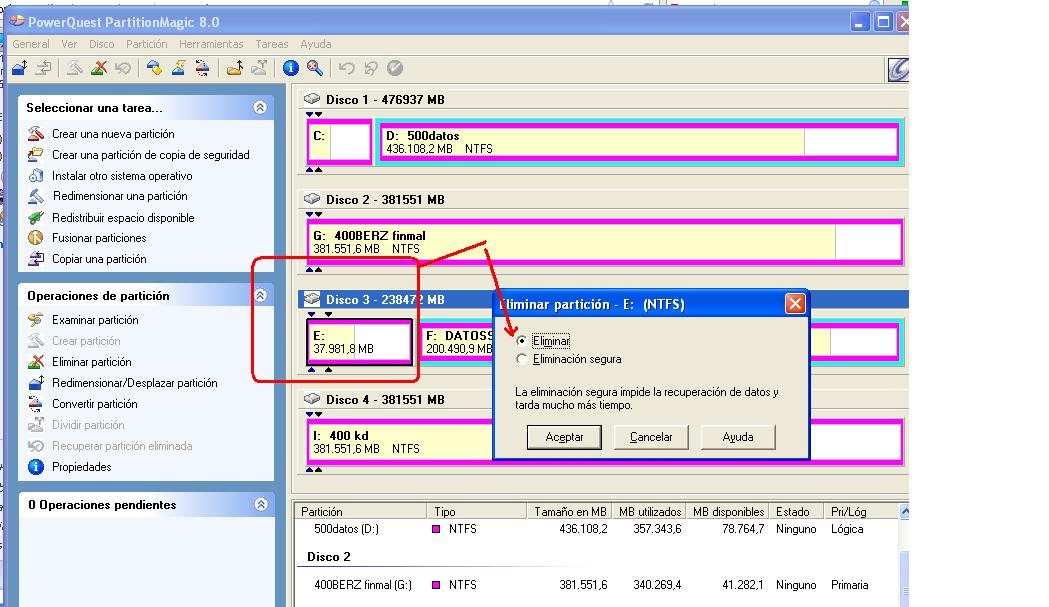Click the partition list scrollbar up arrow
The width and height of the screenshot is (1049, 607).
click(904, 511)
